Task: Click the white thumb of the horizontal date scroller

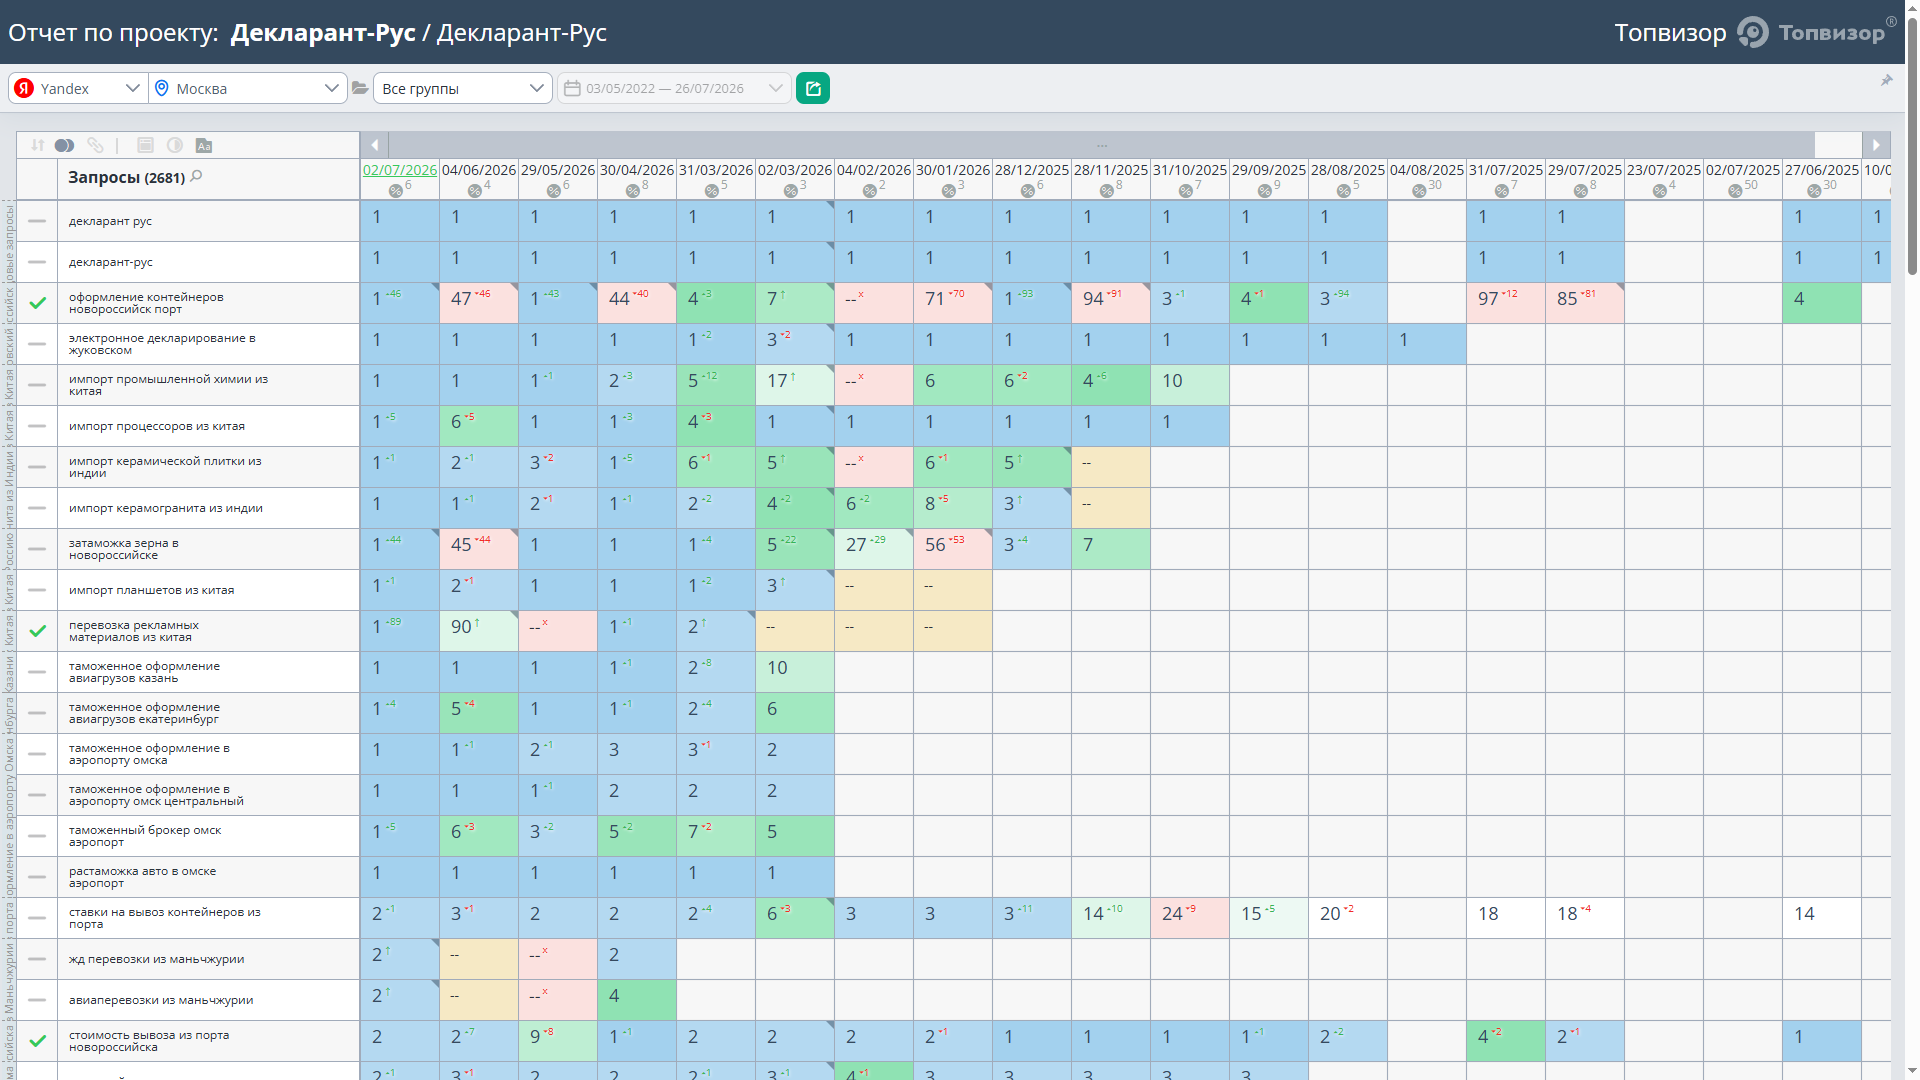Action: coord(1838,145)
